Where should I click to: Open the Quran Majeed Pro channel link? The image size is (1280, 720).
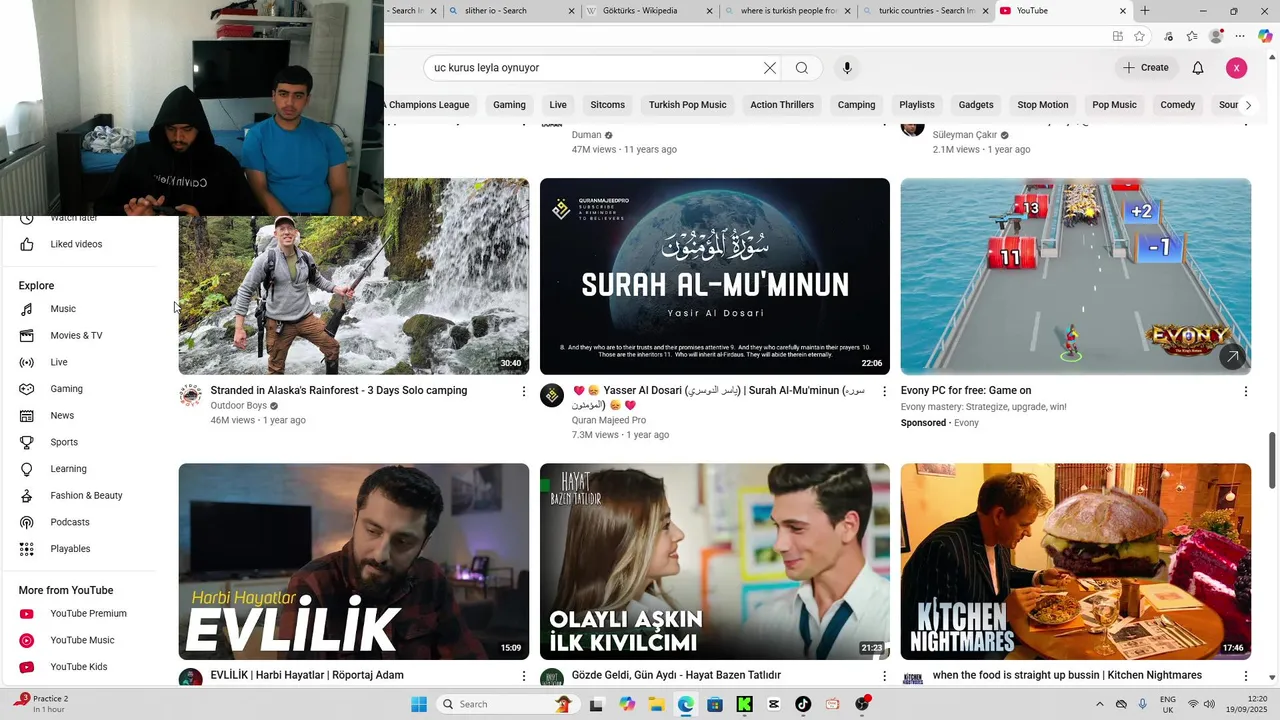[609, 420]
